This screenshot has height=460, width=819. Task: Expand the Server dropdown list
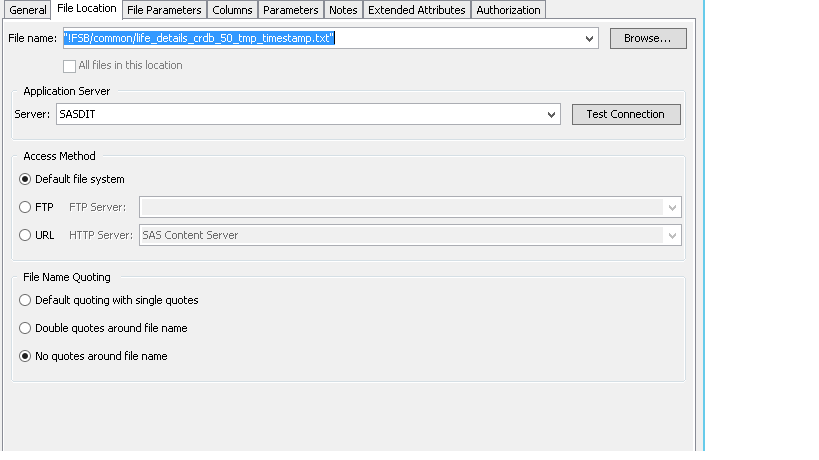click(552, 115)
